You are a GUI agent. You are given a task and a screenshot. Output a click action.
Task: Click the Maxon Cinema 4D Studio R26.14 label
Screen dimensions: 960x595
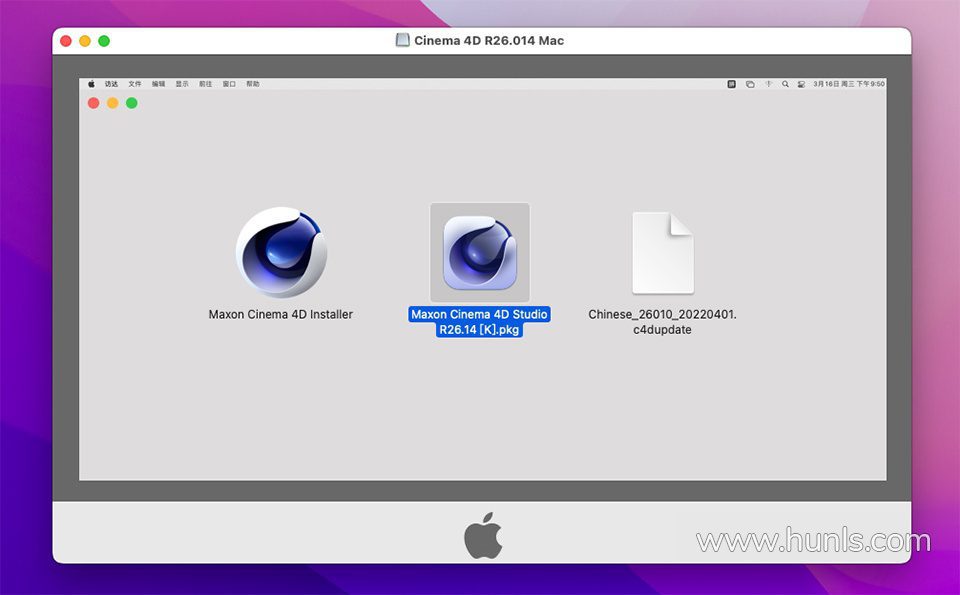point(480,322)
